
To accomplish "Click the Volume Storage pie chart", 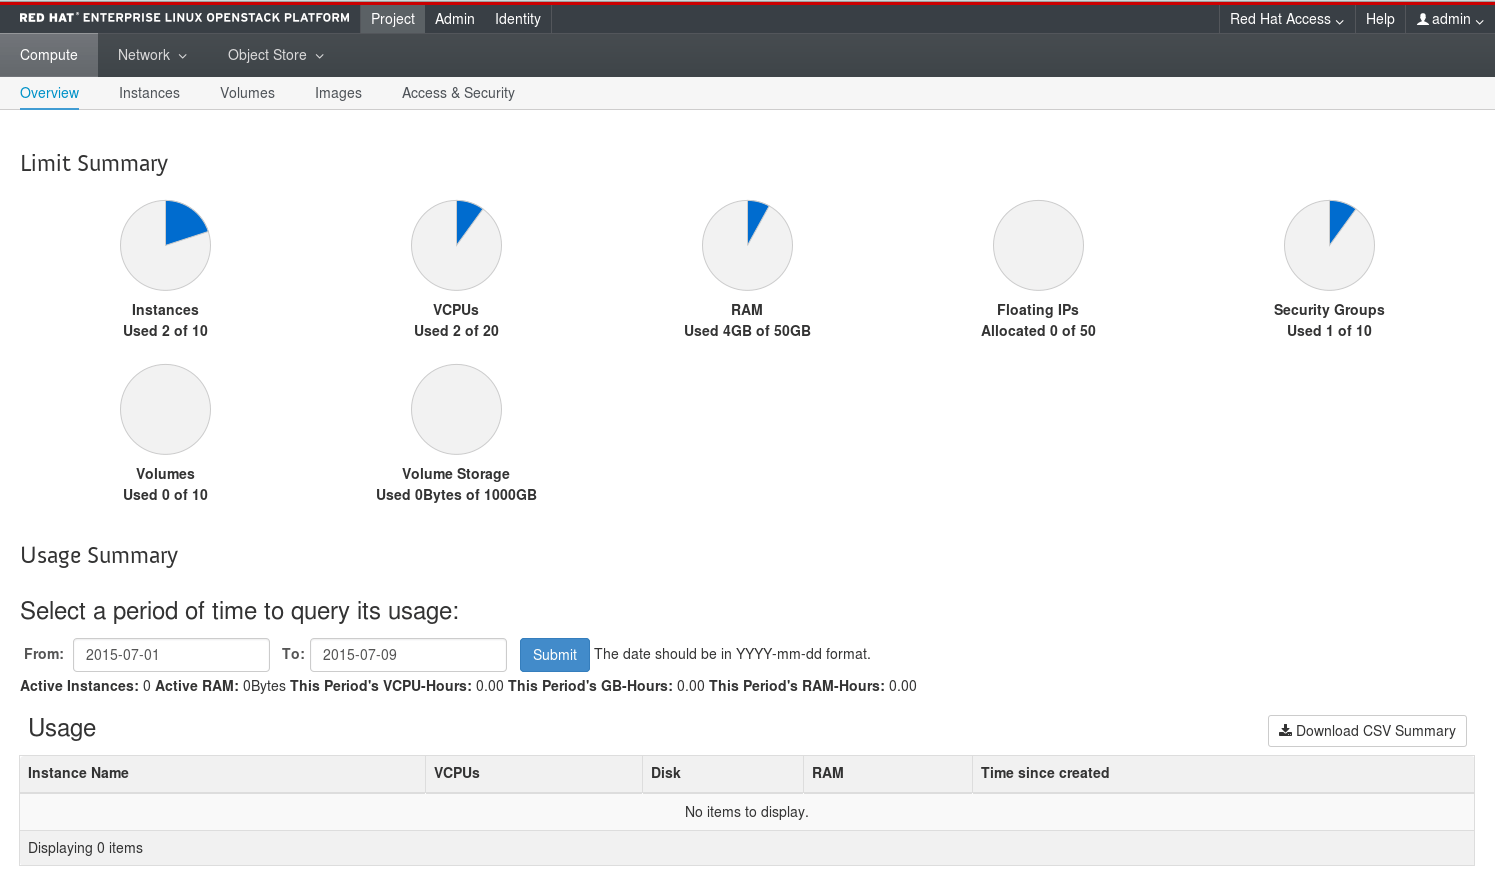I will coord(456,409).
